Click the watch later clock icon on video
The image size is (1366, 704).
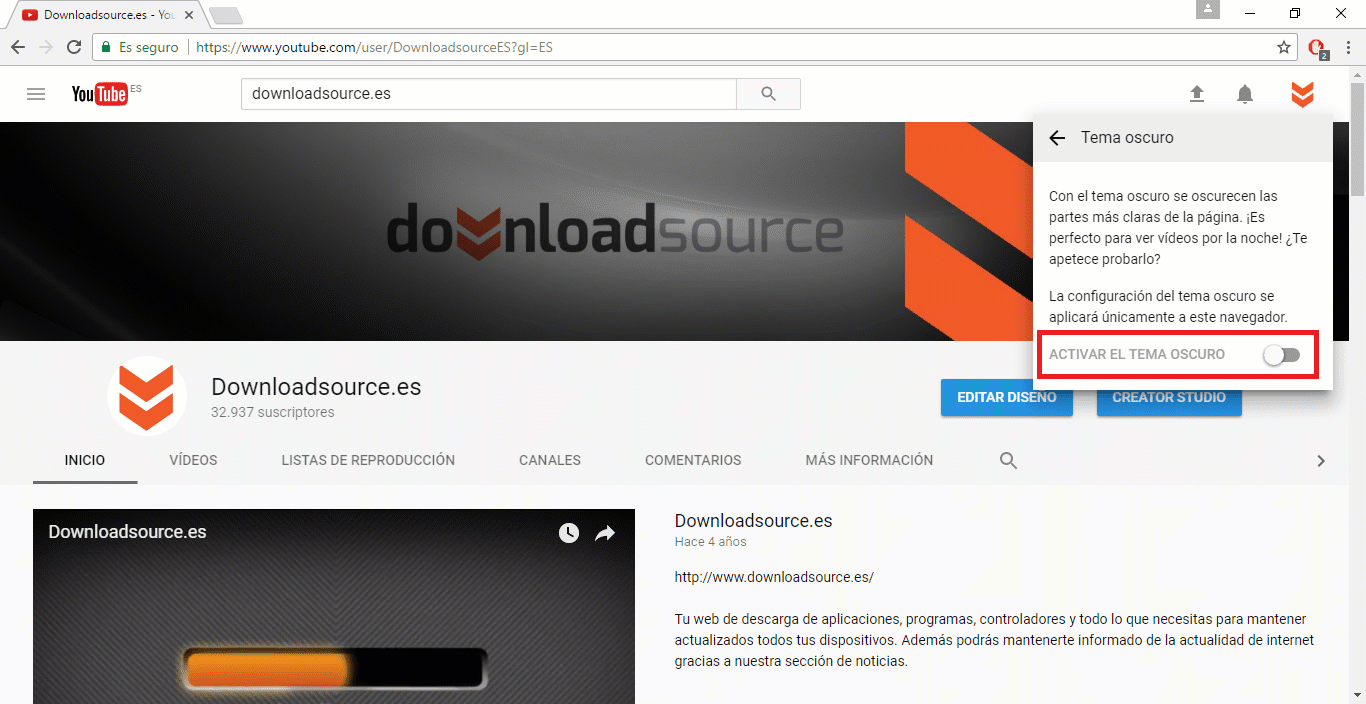coord(569,533)
